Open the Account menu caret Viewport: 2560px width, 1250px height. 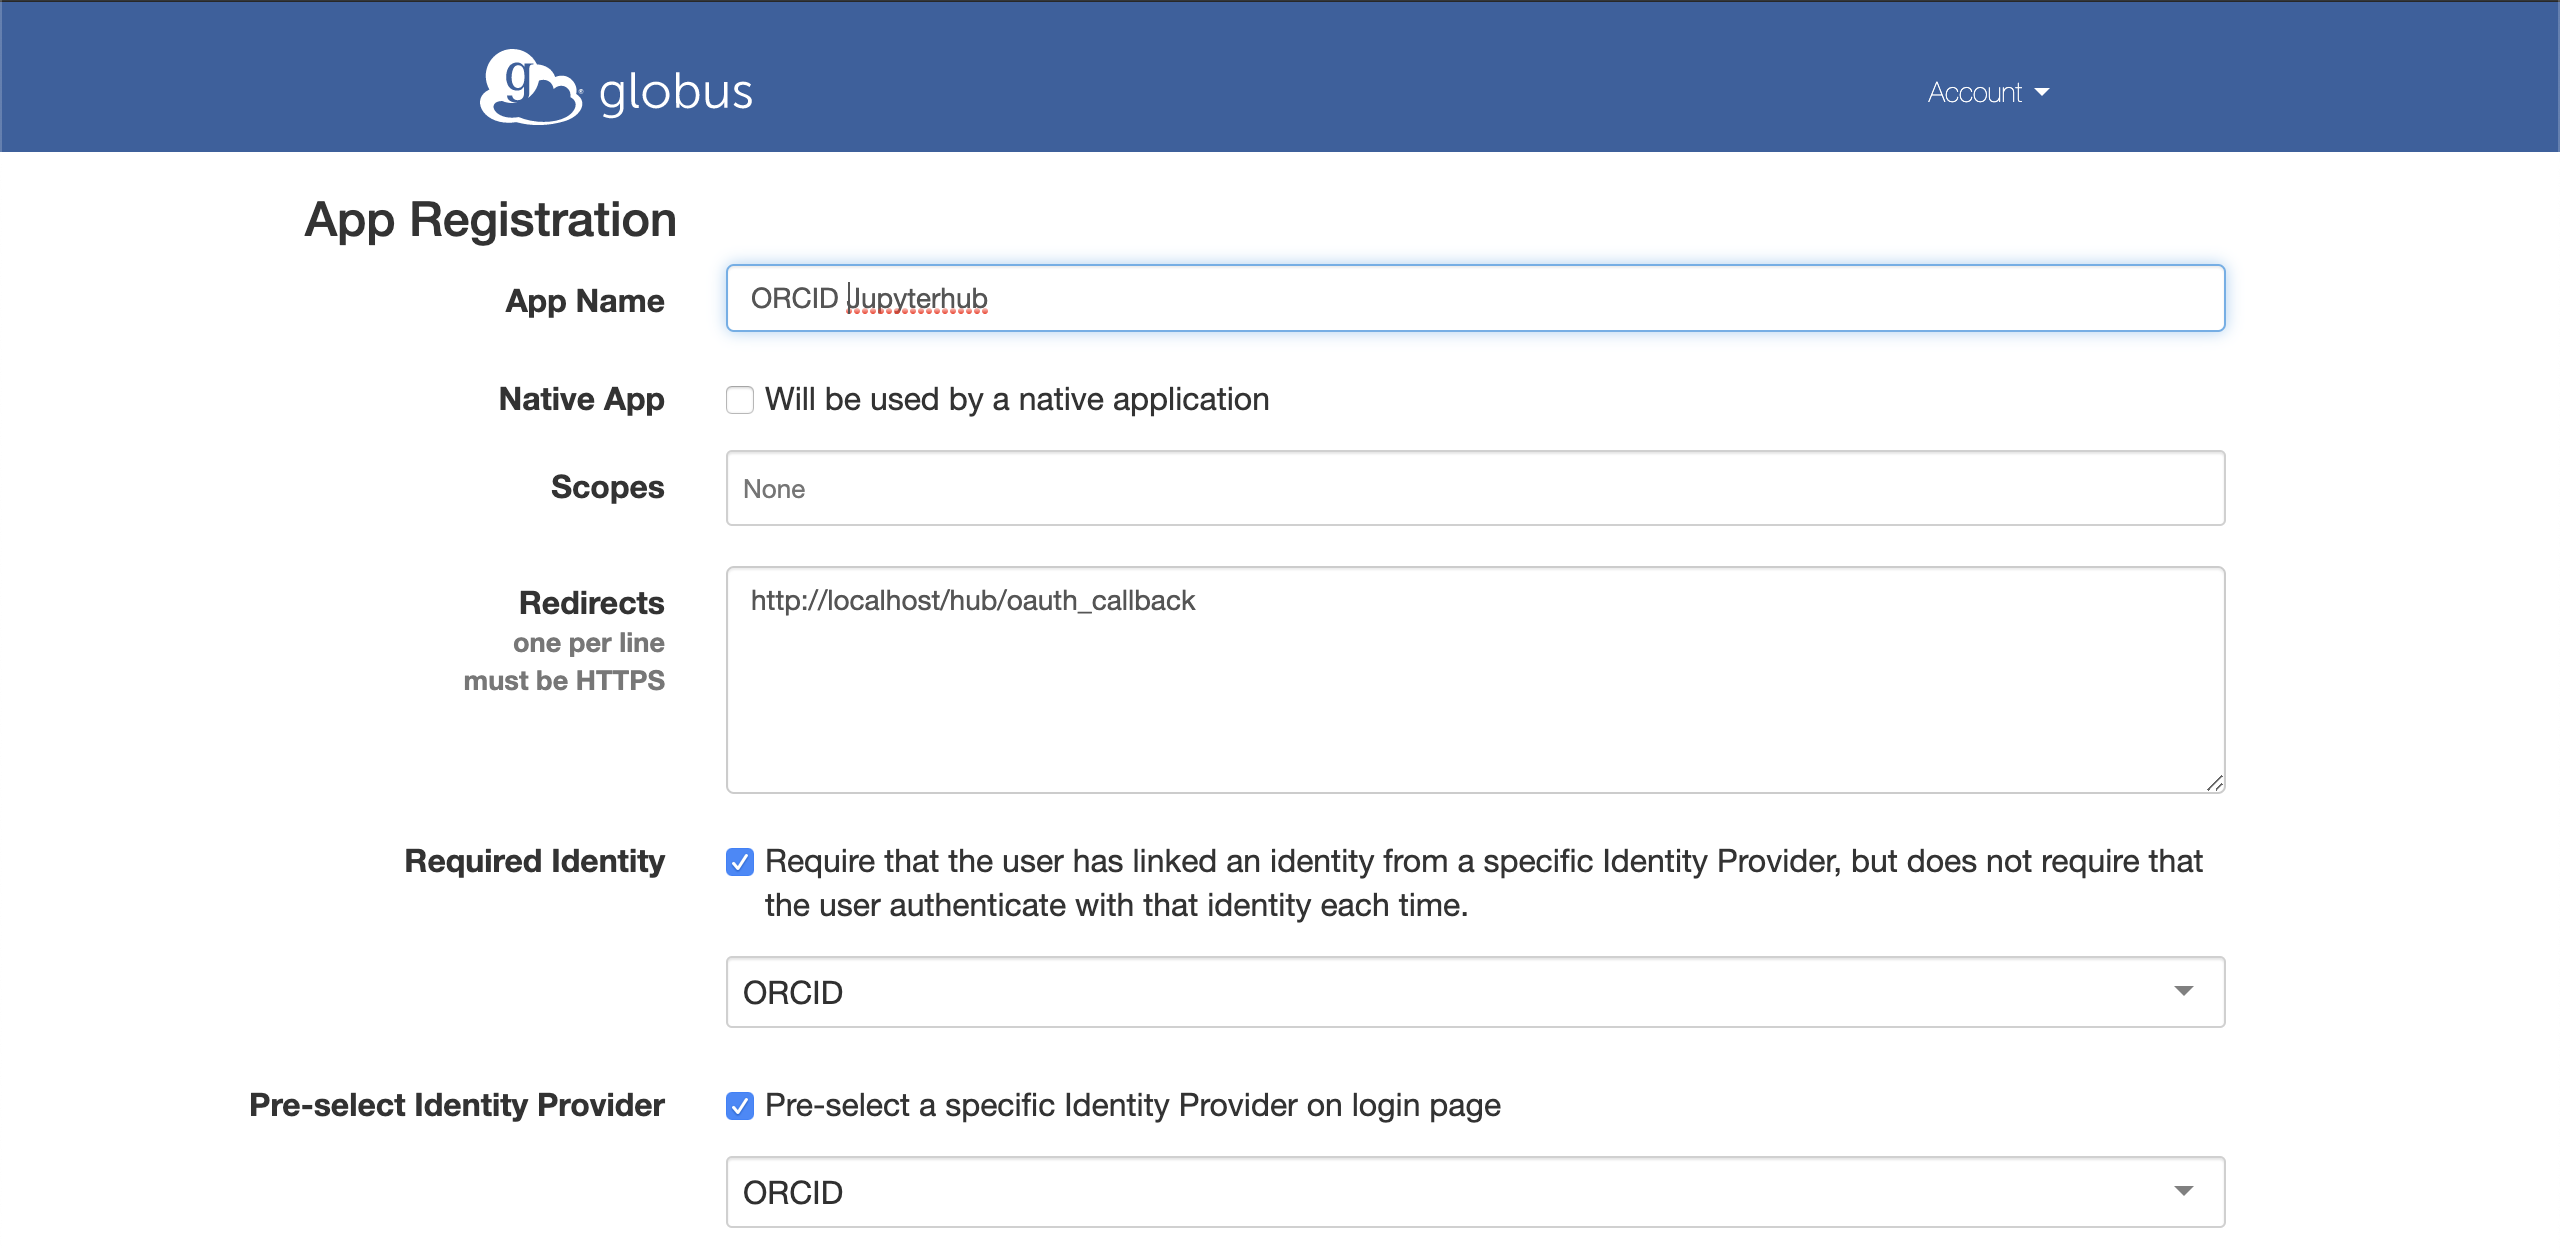2042,92
